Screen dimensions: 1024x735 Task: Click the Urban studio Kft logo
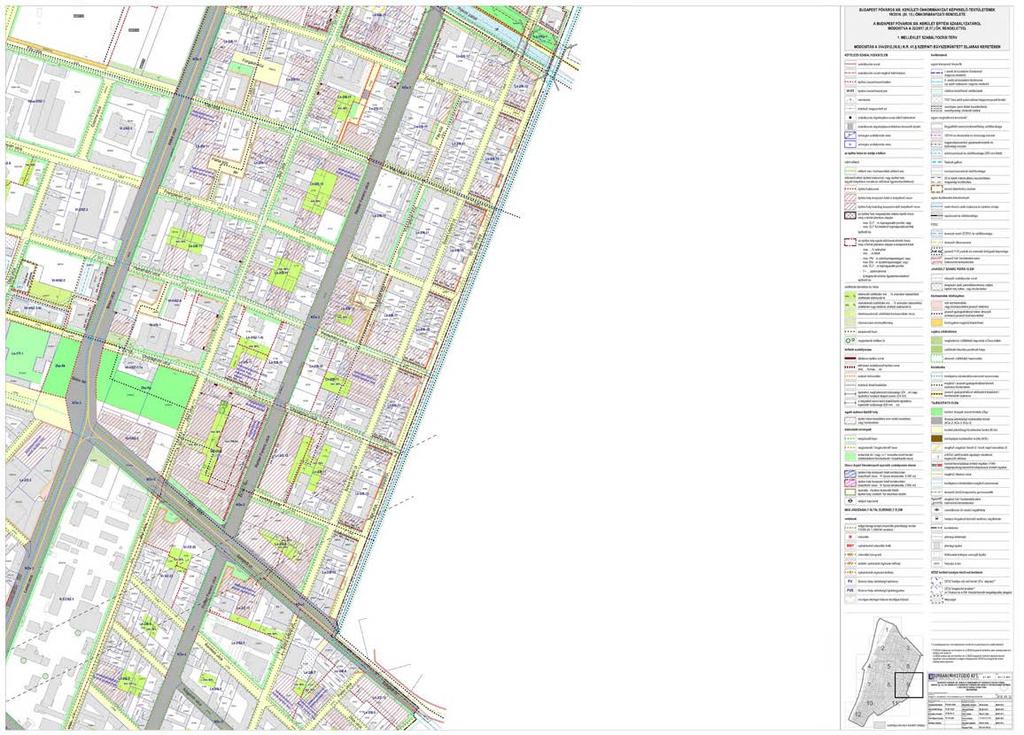(952, 678)
